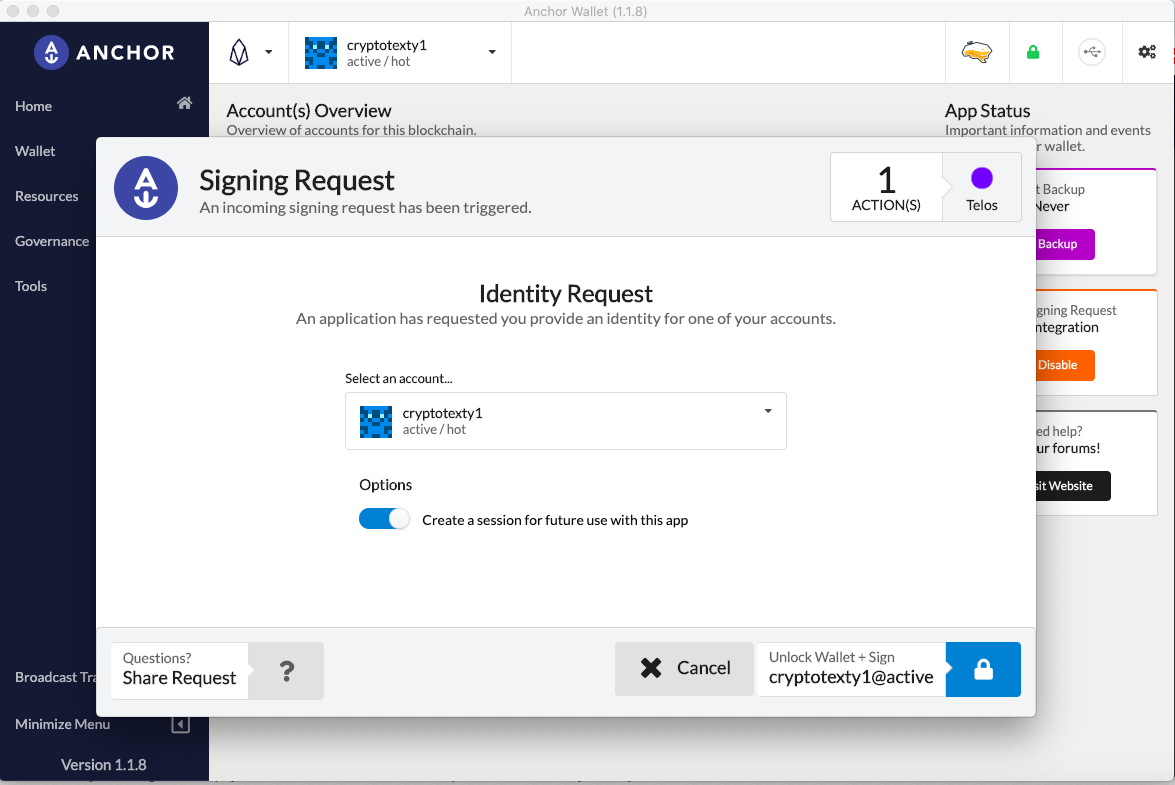The image size is (1175, 785).
Task: Click the question mark help icon
Action: [x=286, y=670]
